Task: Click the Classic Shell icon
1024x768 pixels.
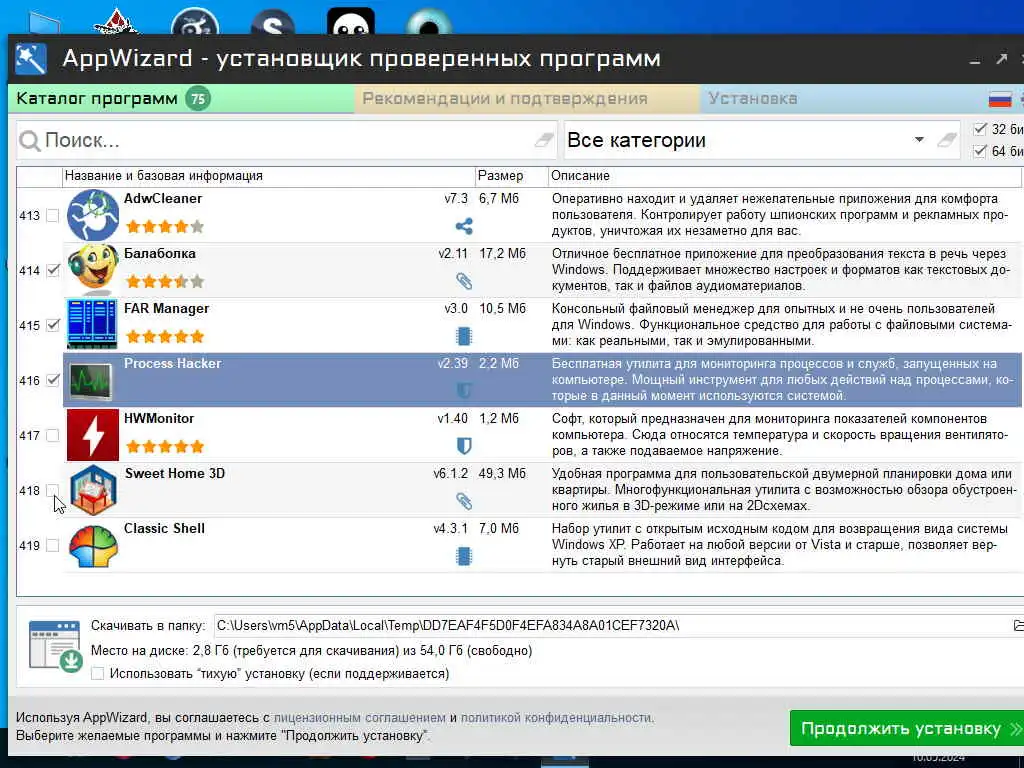Action: coord(93,546)
